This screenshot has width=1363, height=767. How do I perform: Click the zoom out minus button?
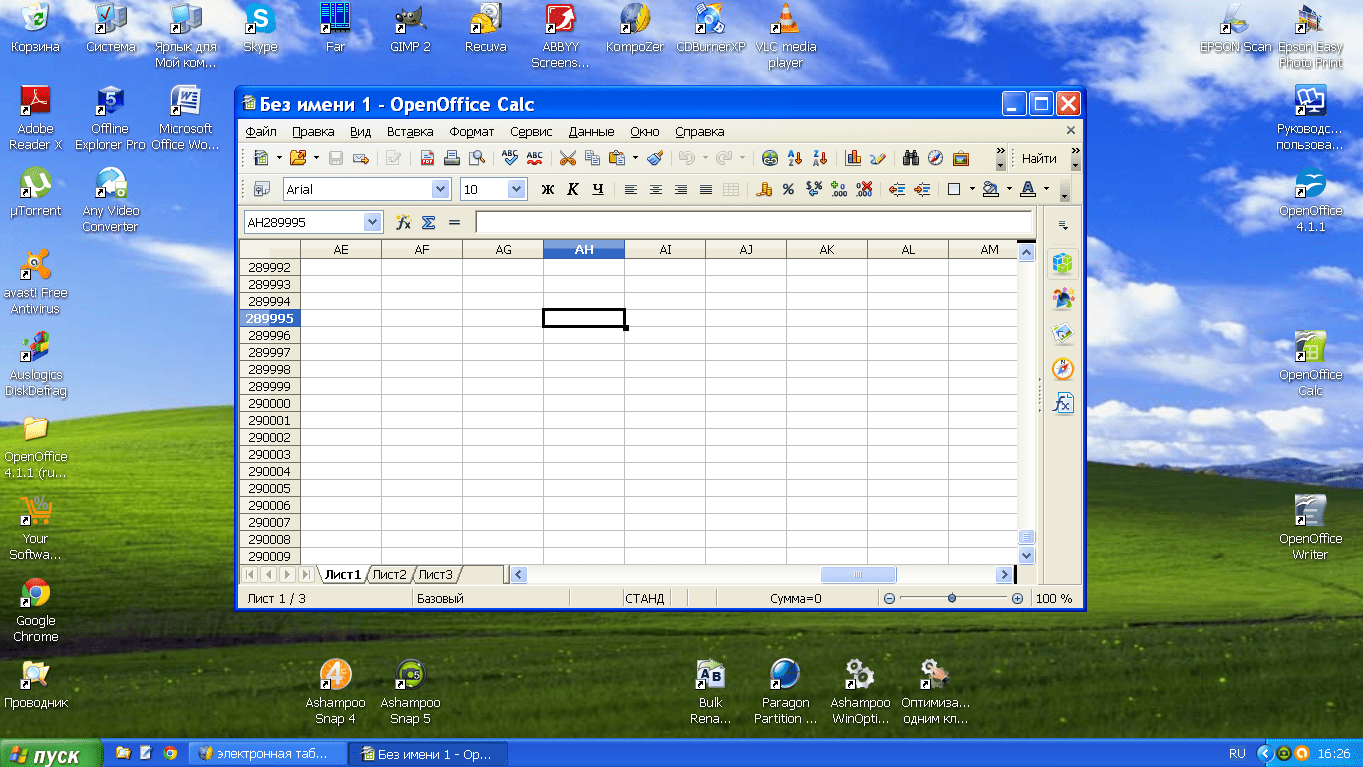click(889, 598)
